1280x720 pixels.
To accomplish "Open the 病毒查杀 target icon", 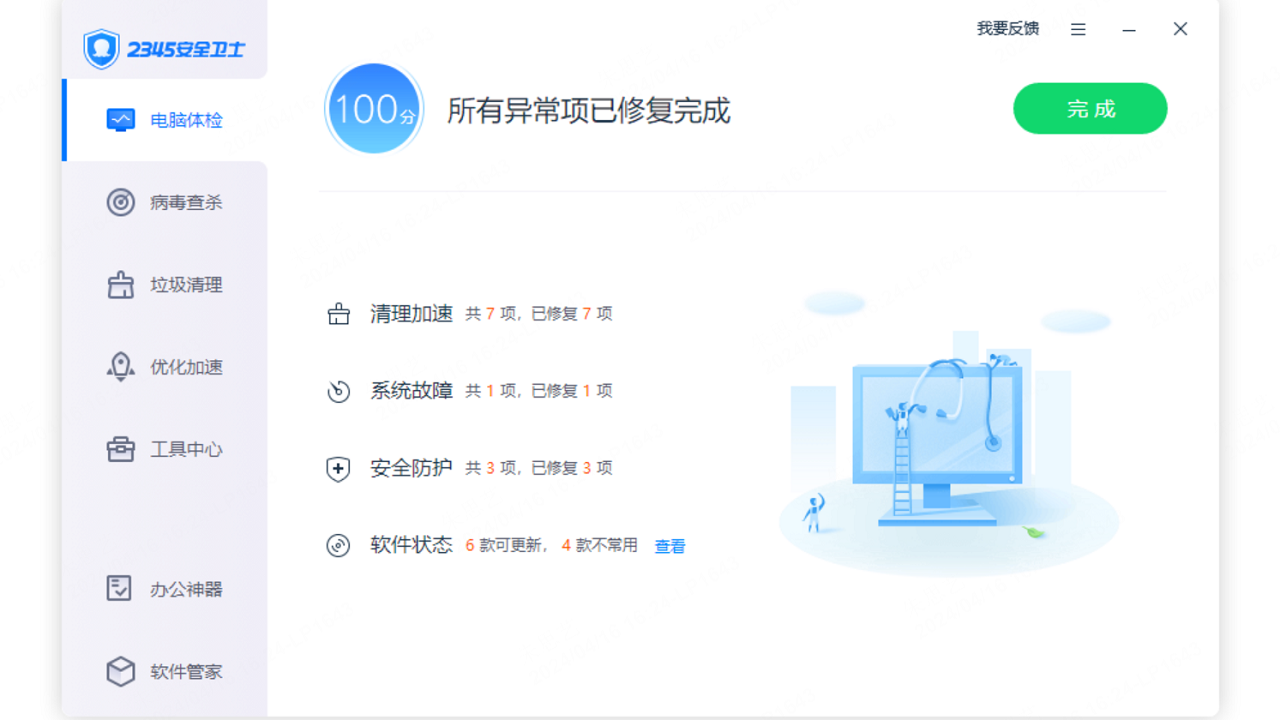I will click(x=120, y=202).
